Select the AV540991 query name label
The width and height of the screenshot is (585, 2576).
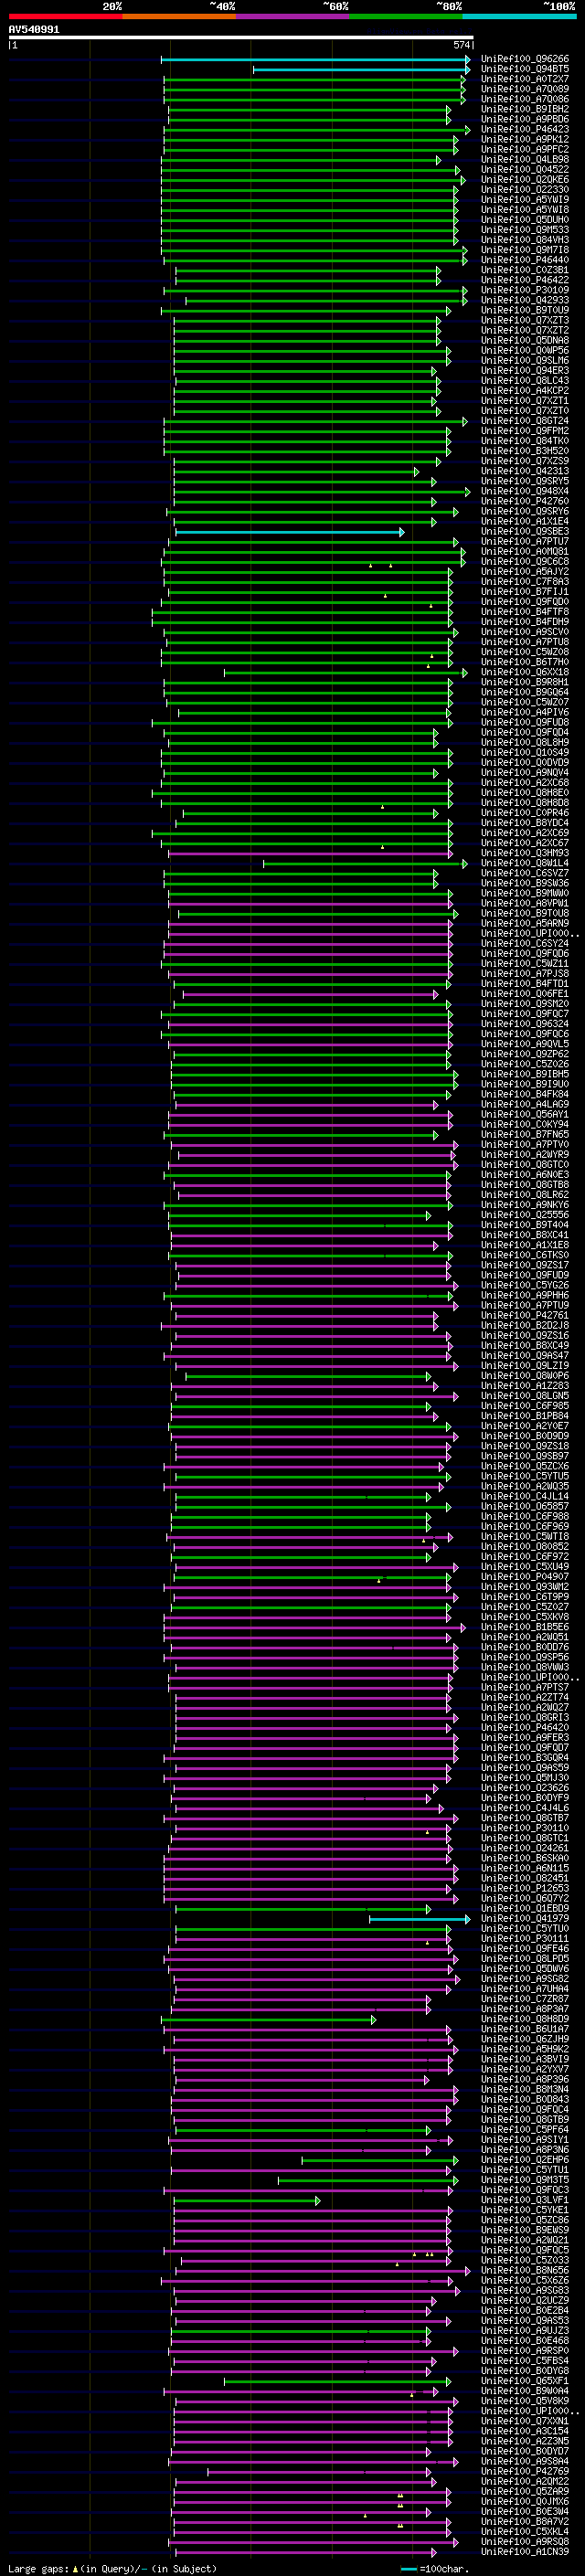coord(34,30)
